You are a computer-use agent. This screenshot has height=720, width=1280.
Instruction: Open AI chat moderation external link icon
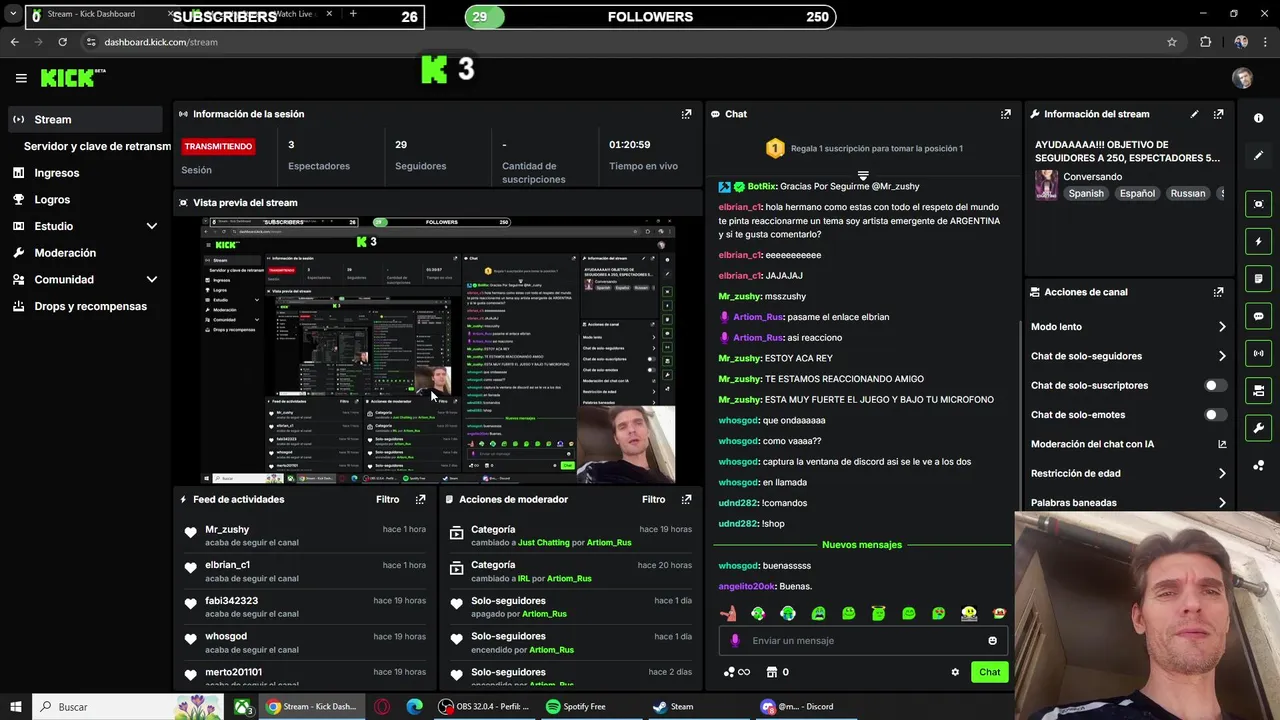point(1222,444)
